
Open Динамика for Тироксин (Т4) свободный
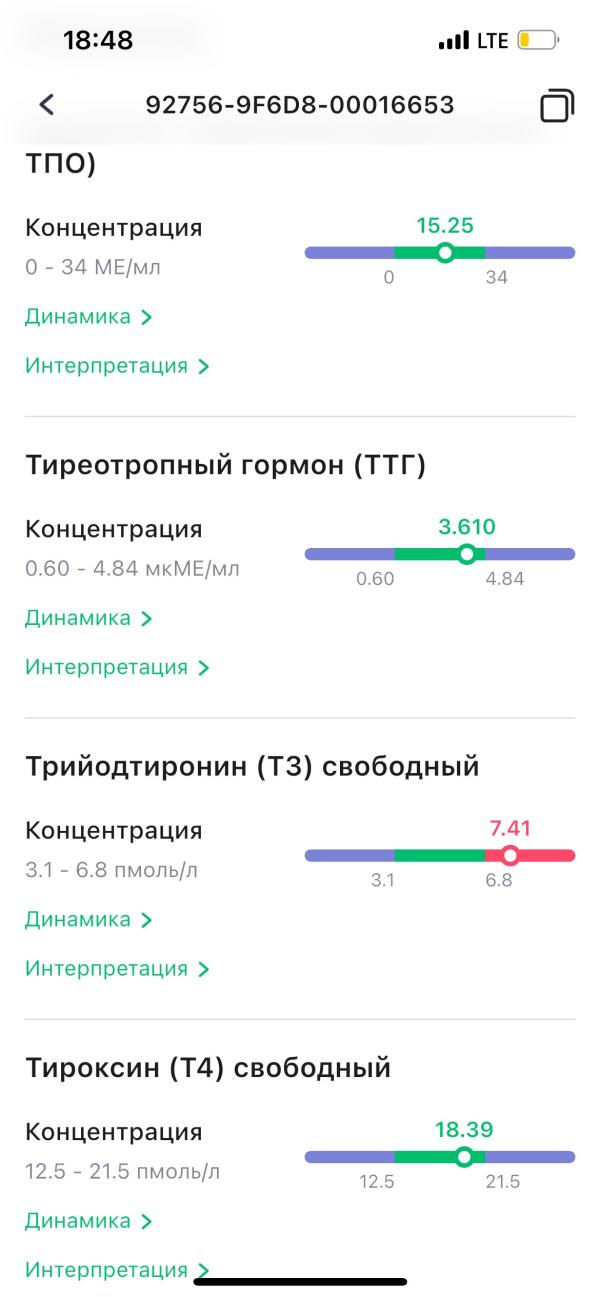tap(88, 1221)
